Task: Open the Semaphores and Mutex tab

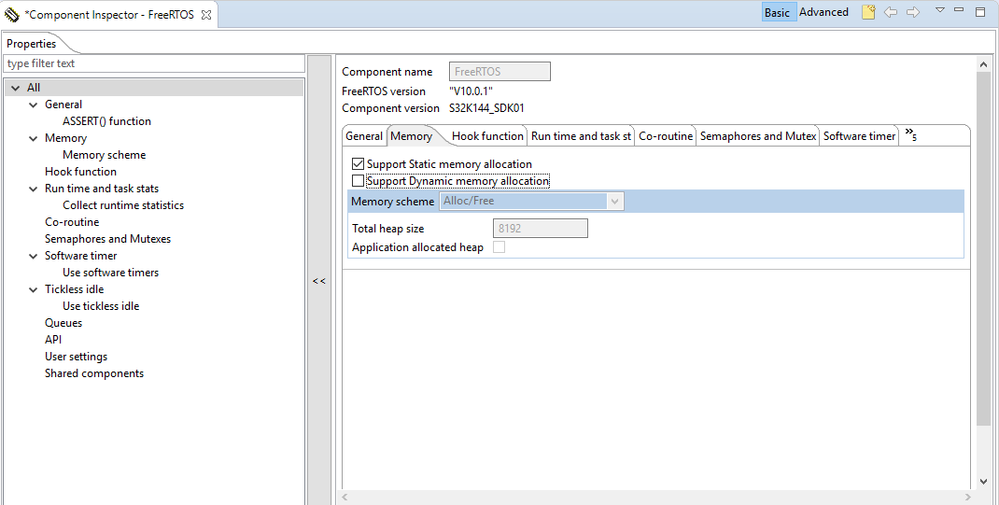Action: [758, 136]
